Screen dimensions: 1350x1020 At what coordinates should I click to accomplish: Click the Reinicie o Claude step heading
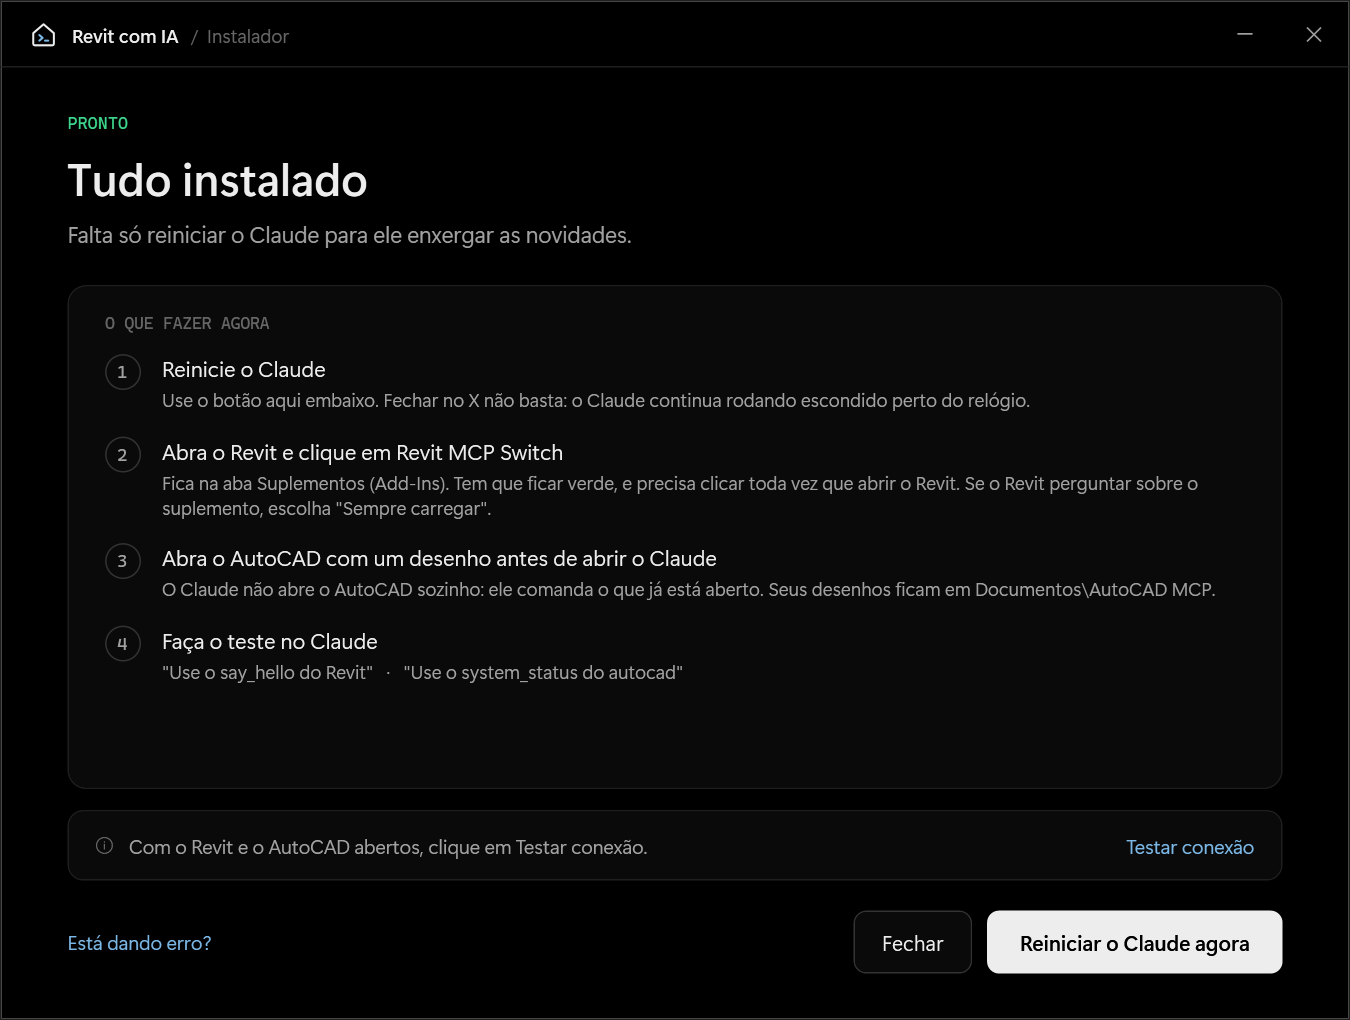(244, 370)
